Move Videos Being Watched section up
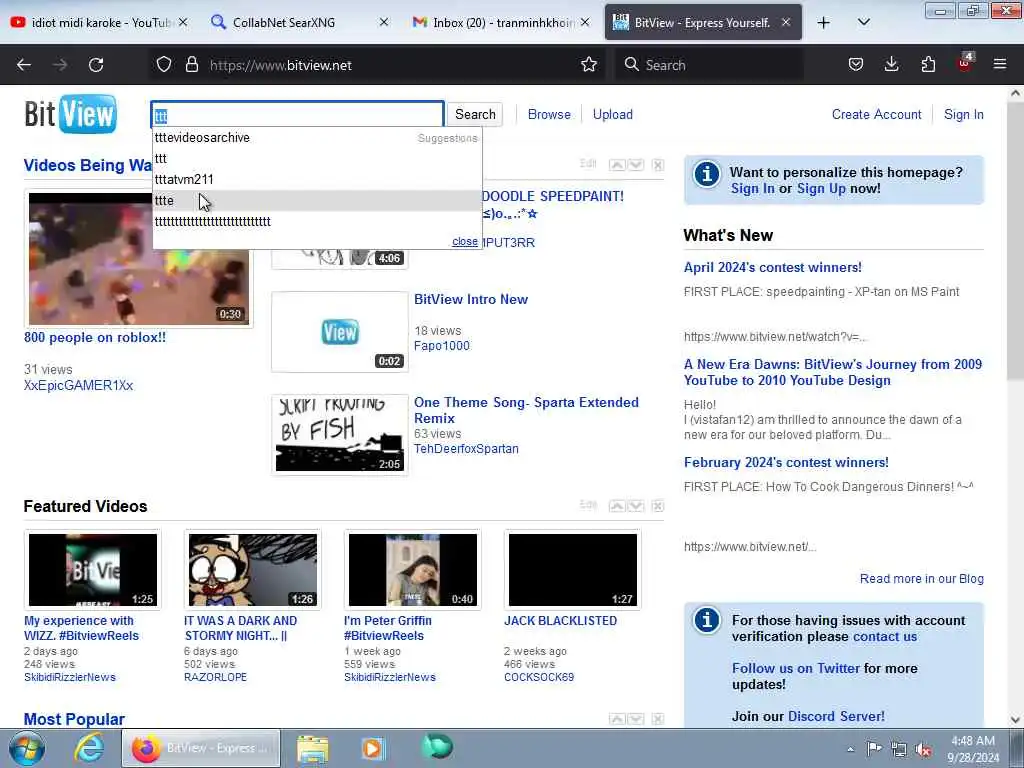 point(616,165)
